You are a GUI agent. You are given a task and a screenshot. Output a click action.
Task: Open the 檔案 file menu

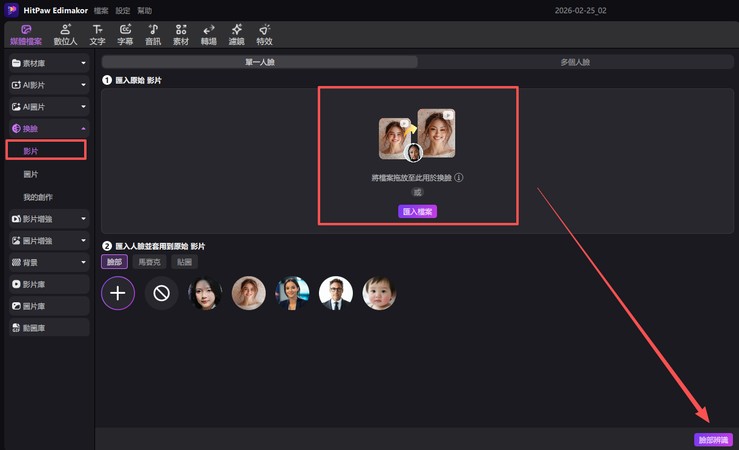pyautogui.click(x=101, y=10)
